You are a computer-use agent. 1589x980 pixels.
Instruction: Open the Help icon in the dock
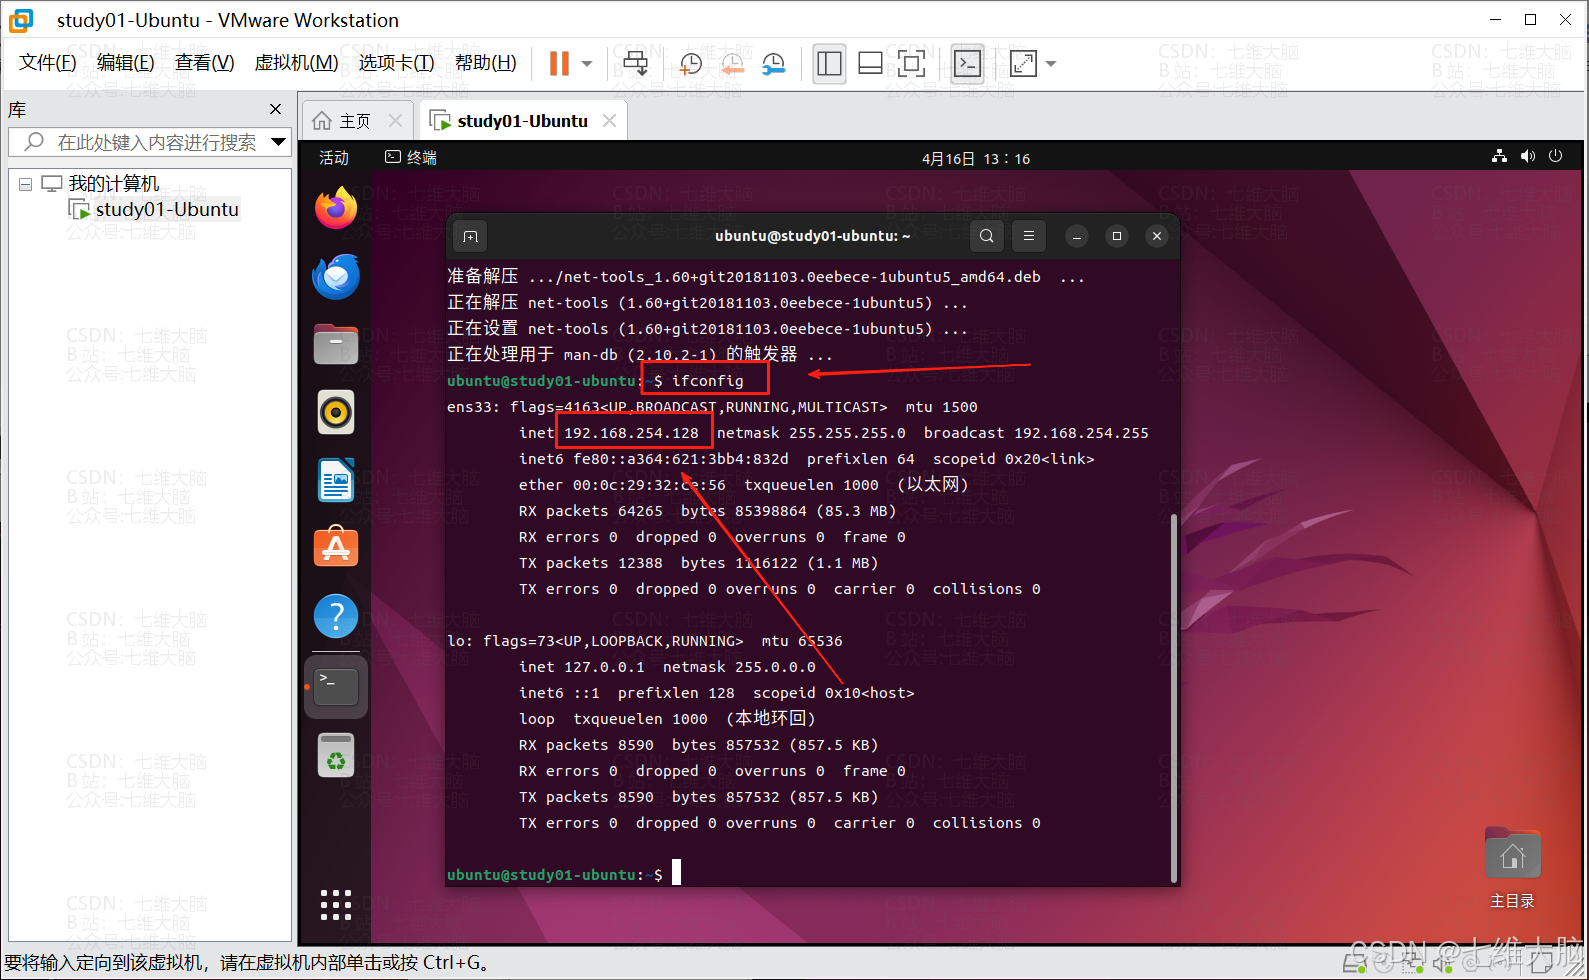coord(336,616)
